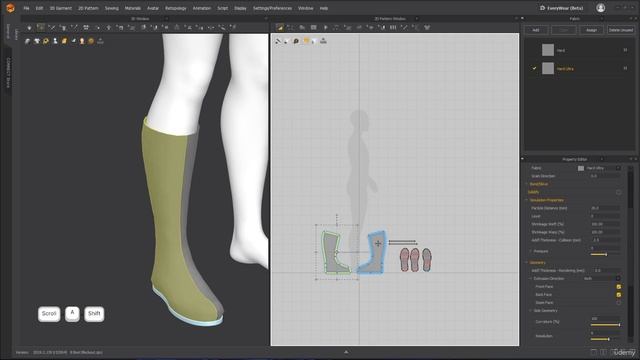The width and height of the screenshot is (640, 360).
Task: Open the Avatar menu
Action: [153, 8]
